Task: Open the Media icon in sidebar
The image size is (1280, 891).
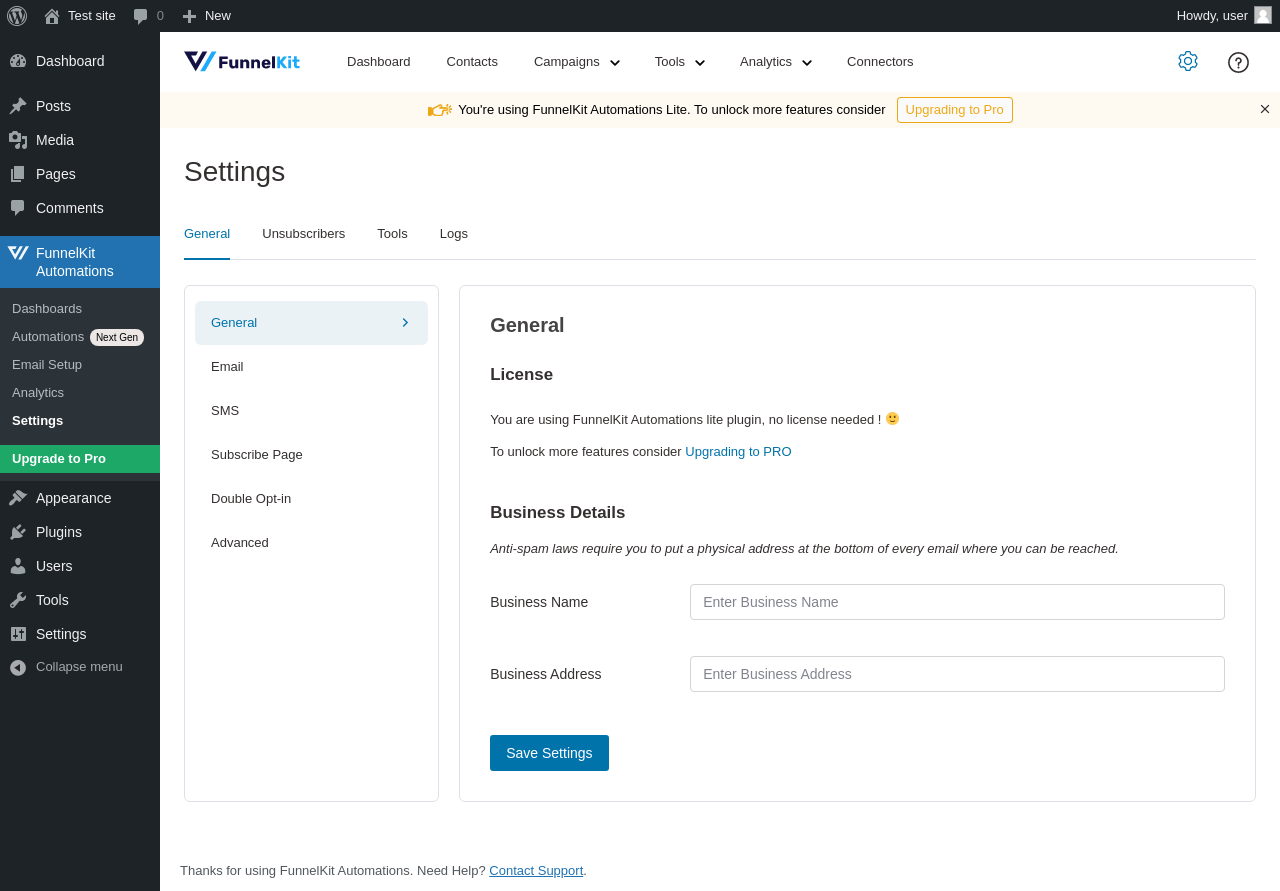Action: 18,140
